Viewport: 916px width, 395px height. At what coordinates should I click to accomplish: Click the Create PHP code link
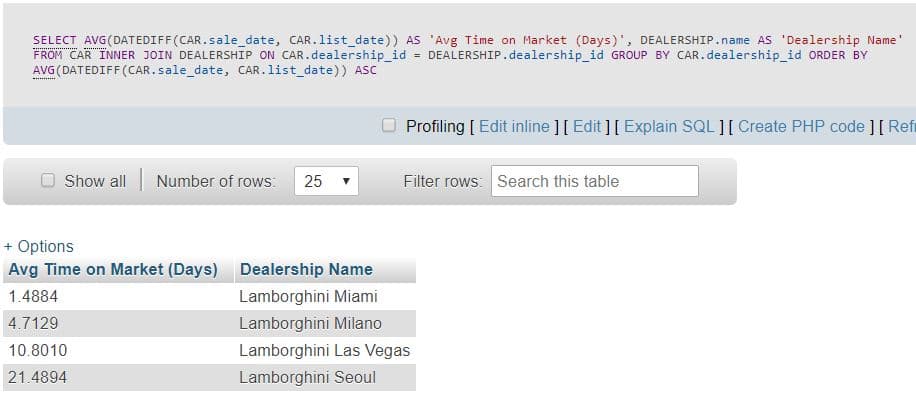coord(801,127)
